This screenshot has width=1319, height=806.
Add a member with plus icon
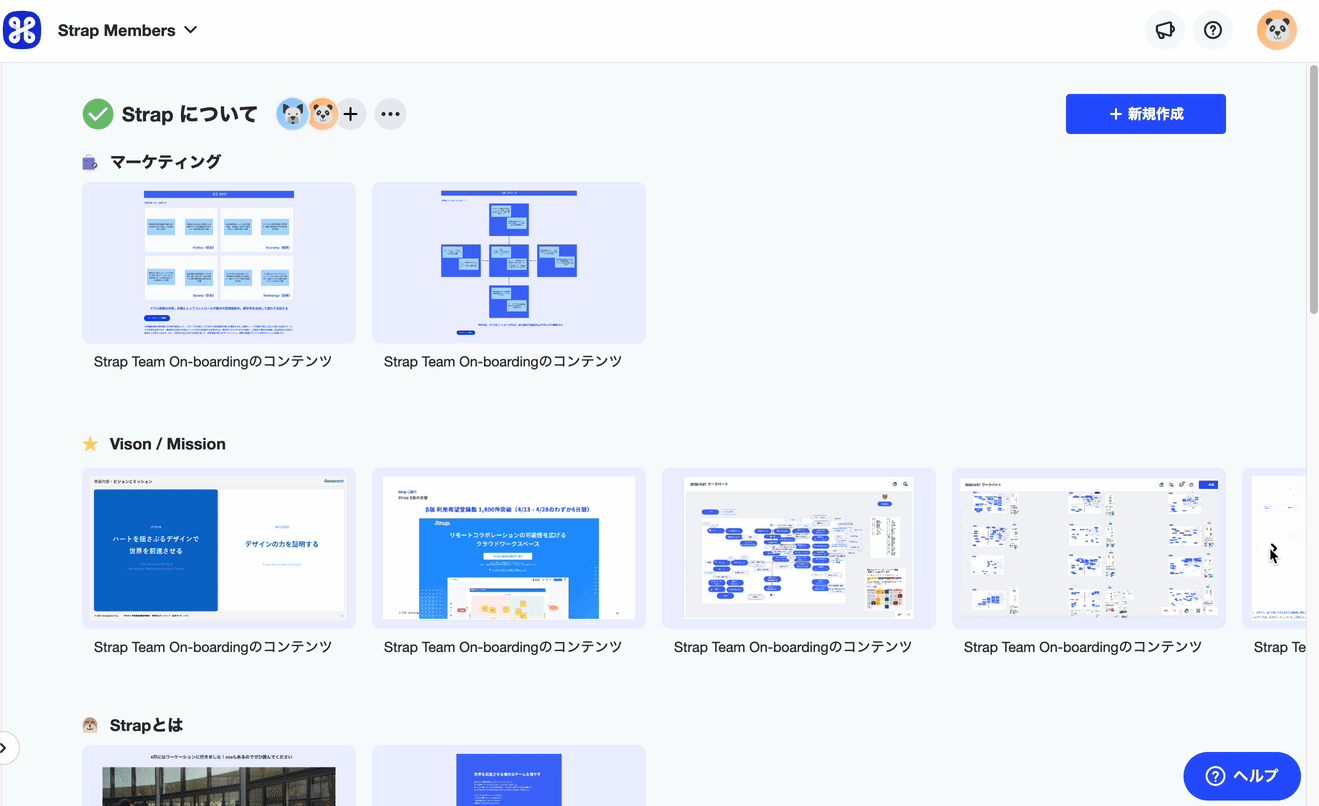click(351, 114)
